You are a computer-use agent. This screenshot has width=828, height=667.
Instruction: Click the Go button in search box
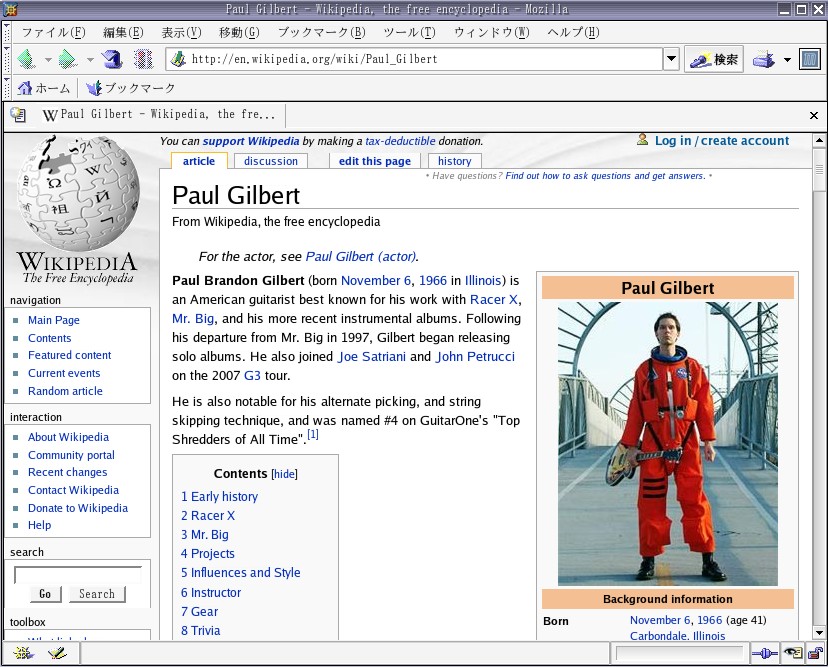(x=45, y=594)
